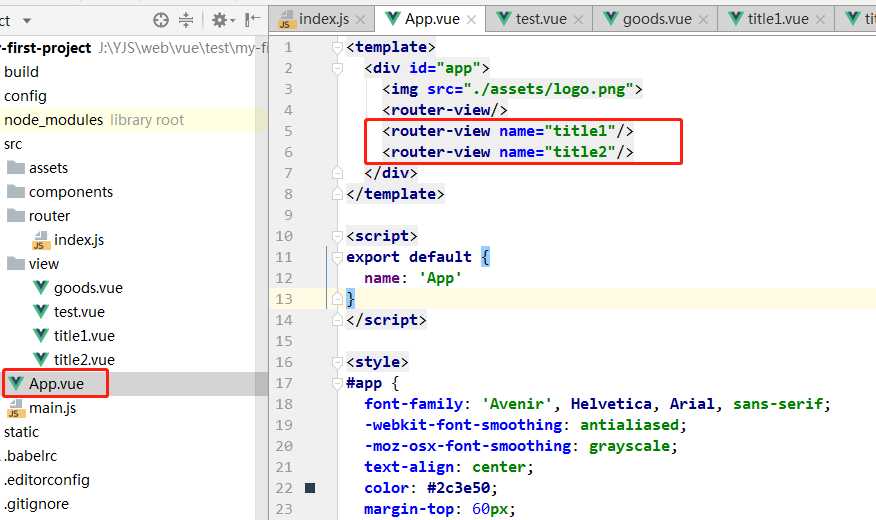Click the view folder icon
The height and width of the screenshot is (520, 876).
coord(16,264)
